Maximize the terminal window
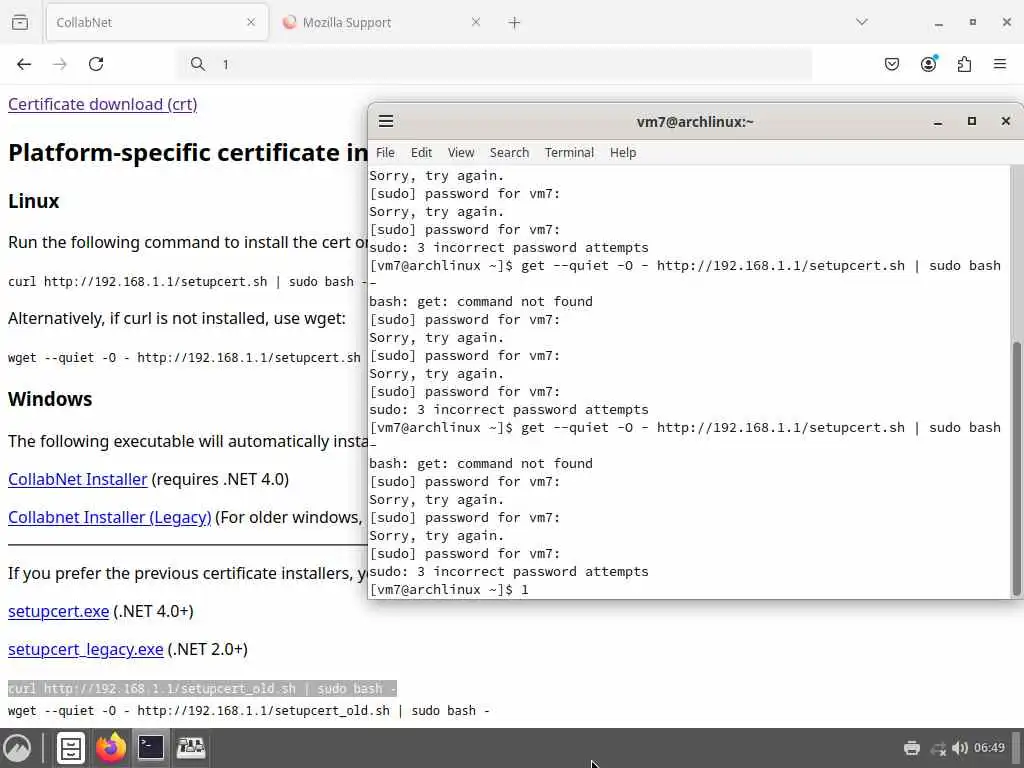 (972, 121)
